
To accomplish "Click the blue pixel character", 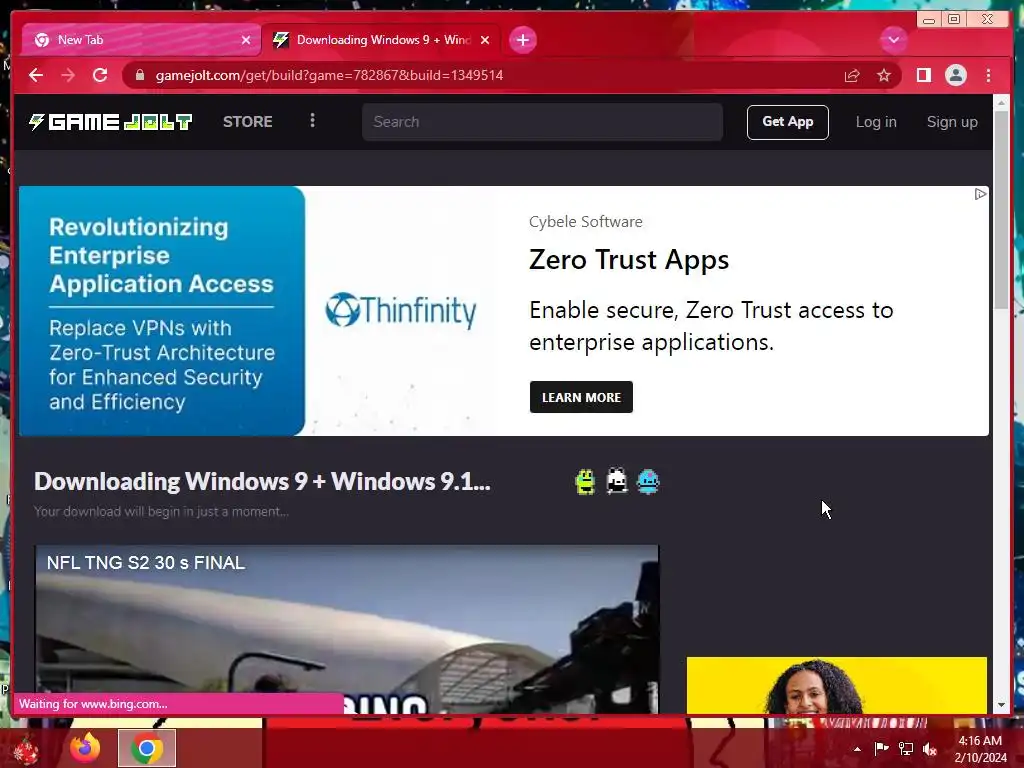I will [x=648, y=482].
